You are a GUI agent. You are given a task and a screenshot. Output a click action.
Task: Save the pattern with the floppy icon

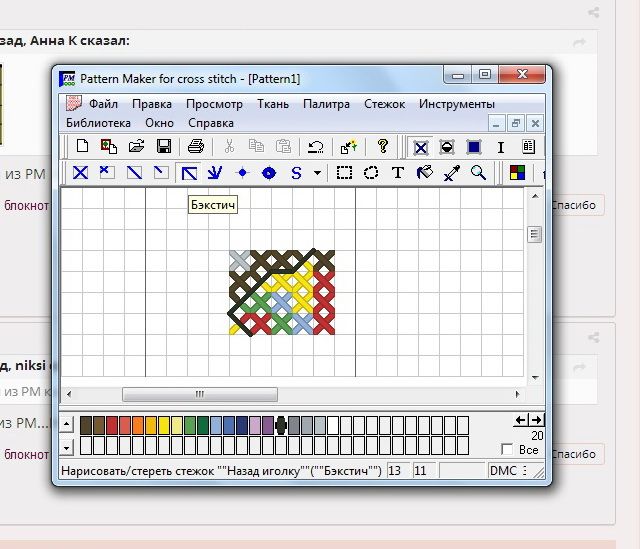(x=164, y=146)
